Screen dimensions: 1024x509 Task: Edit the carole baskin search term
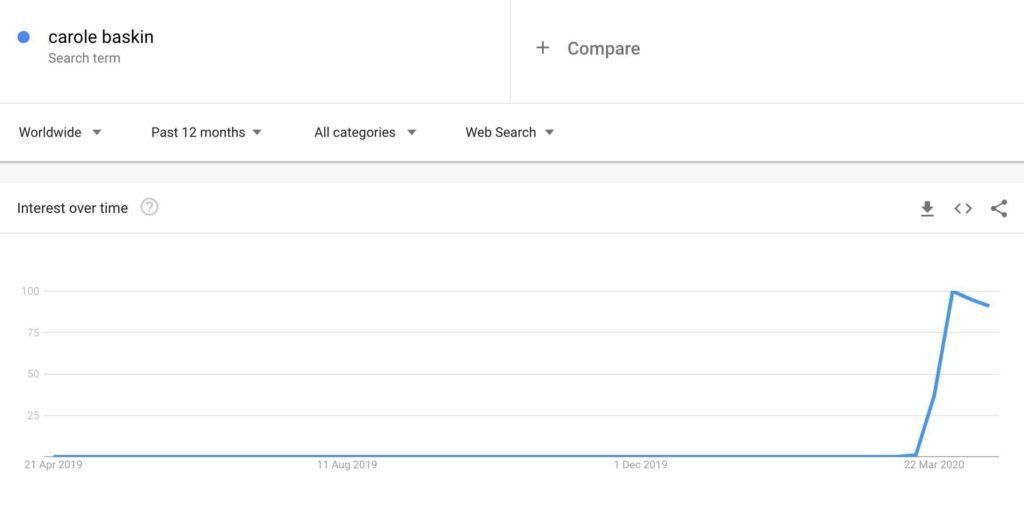click(x=101, y=37)
